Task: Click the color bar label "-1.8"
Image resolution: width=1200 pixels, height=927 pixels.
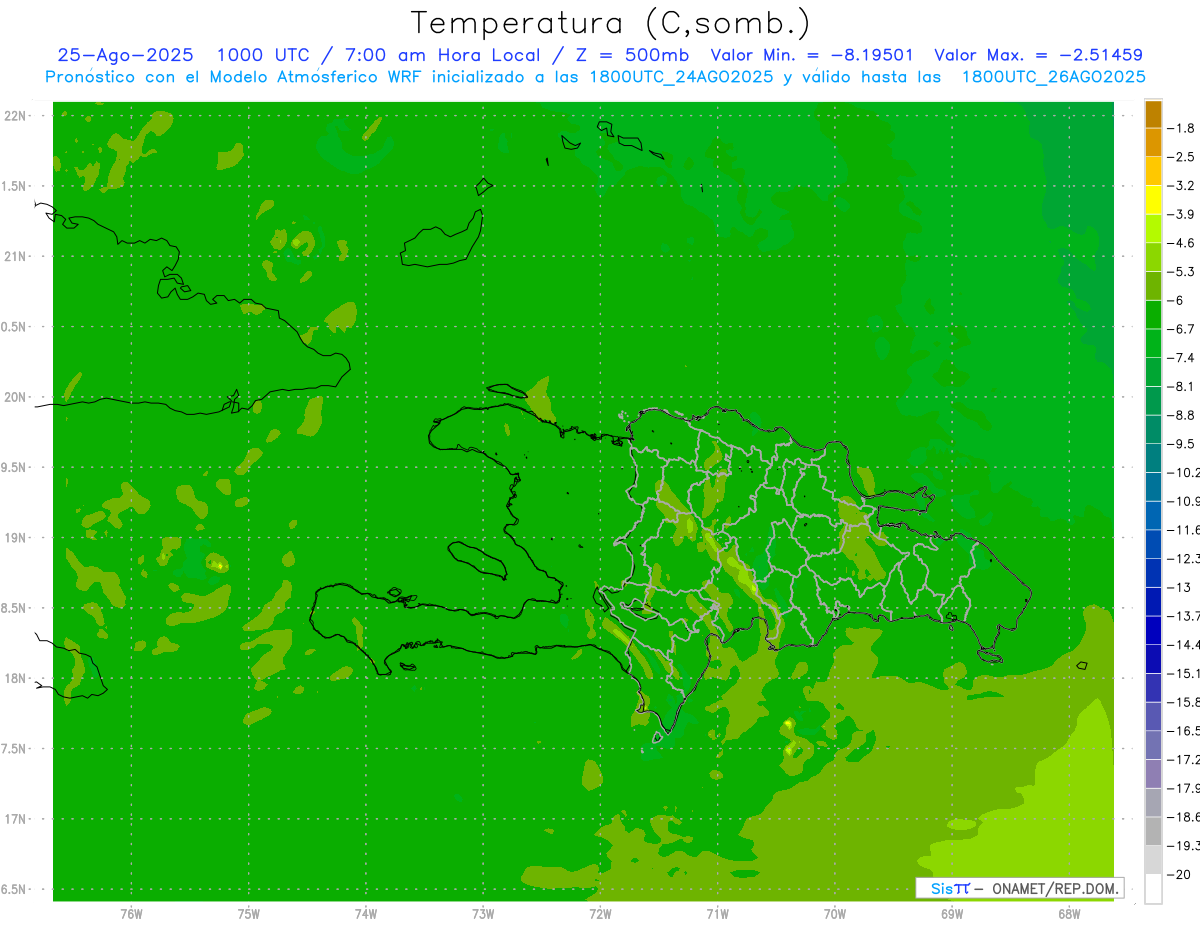Action: (x=1181, y=128)
